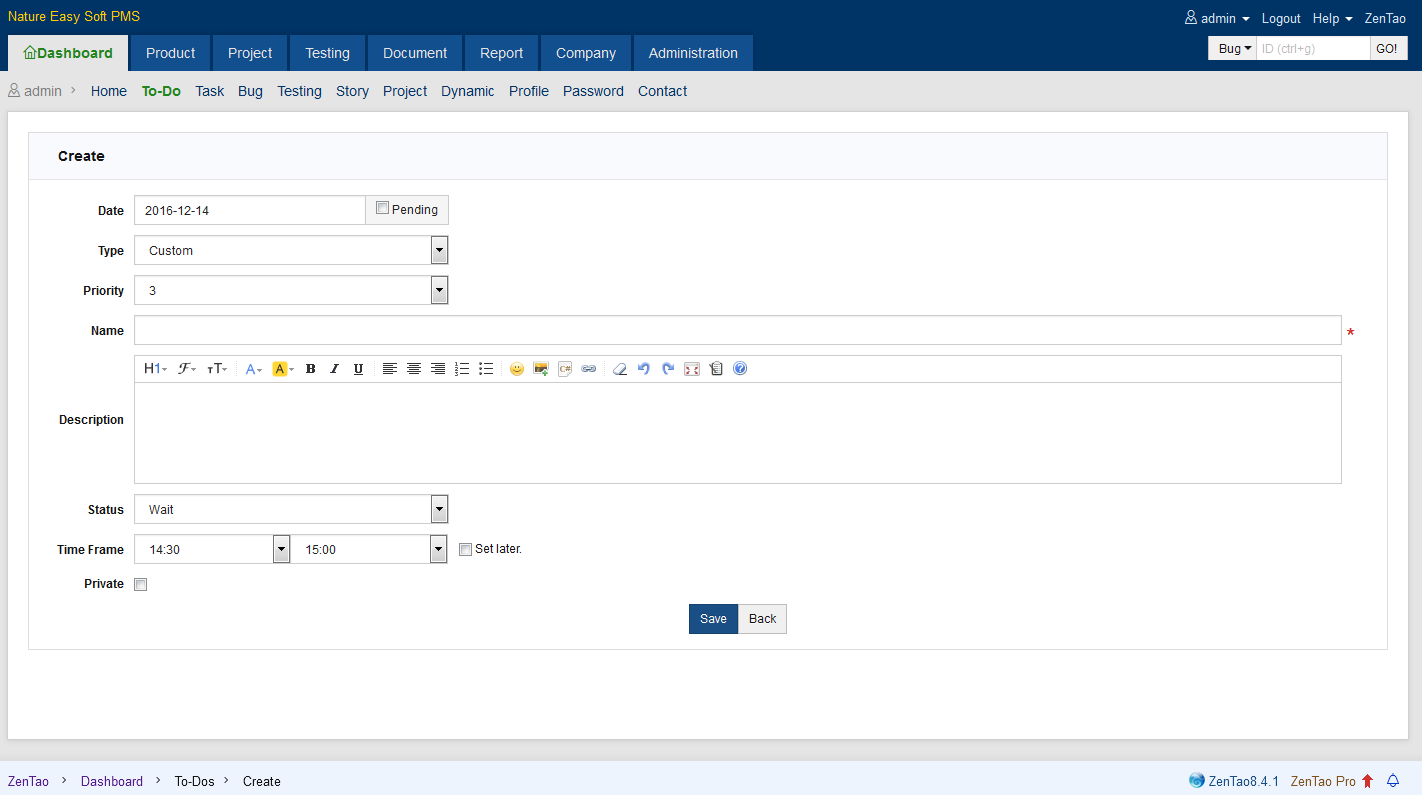Click the insert image icon
Image resolution: width=1422 pixels, height=795 pixels.
coord(541,369)
